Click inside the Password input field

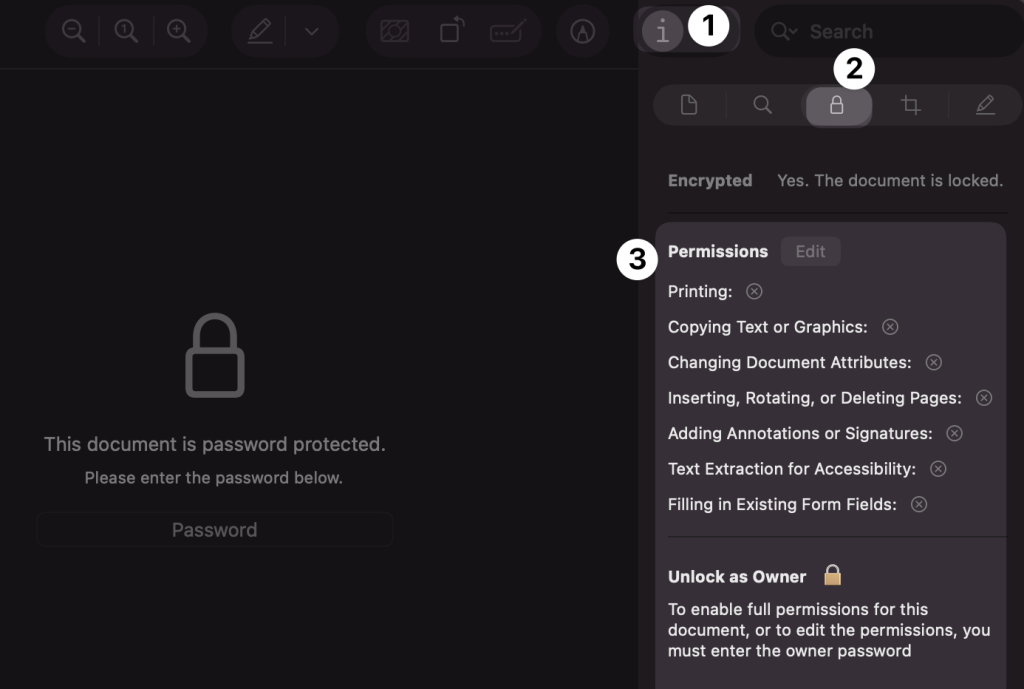click(215, 529)
